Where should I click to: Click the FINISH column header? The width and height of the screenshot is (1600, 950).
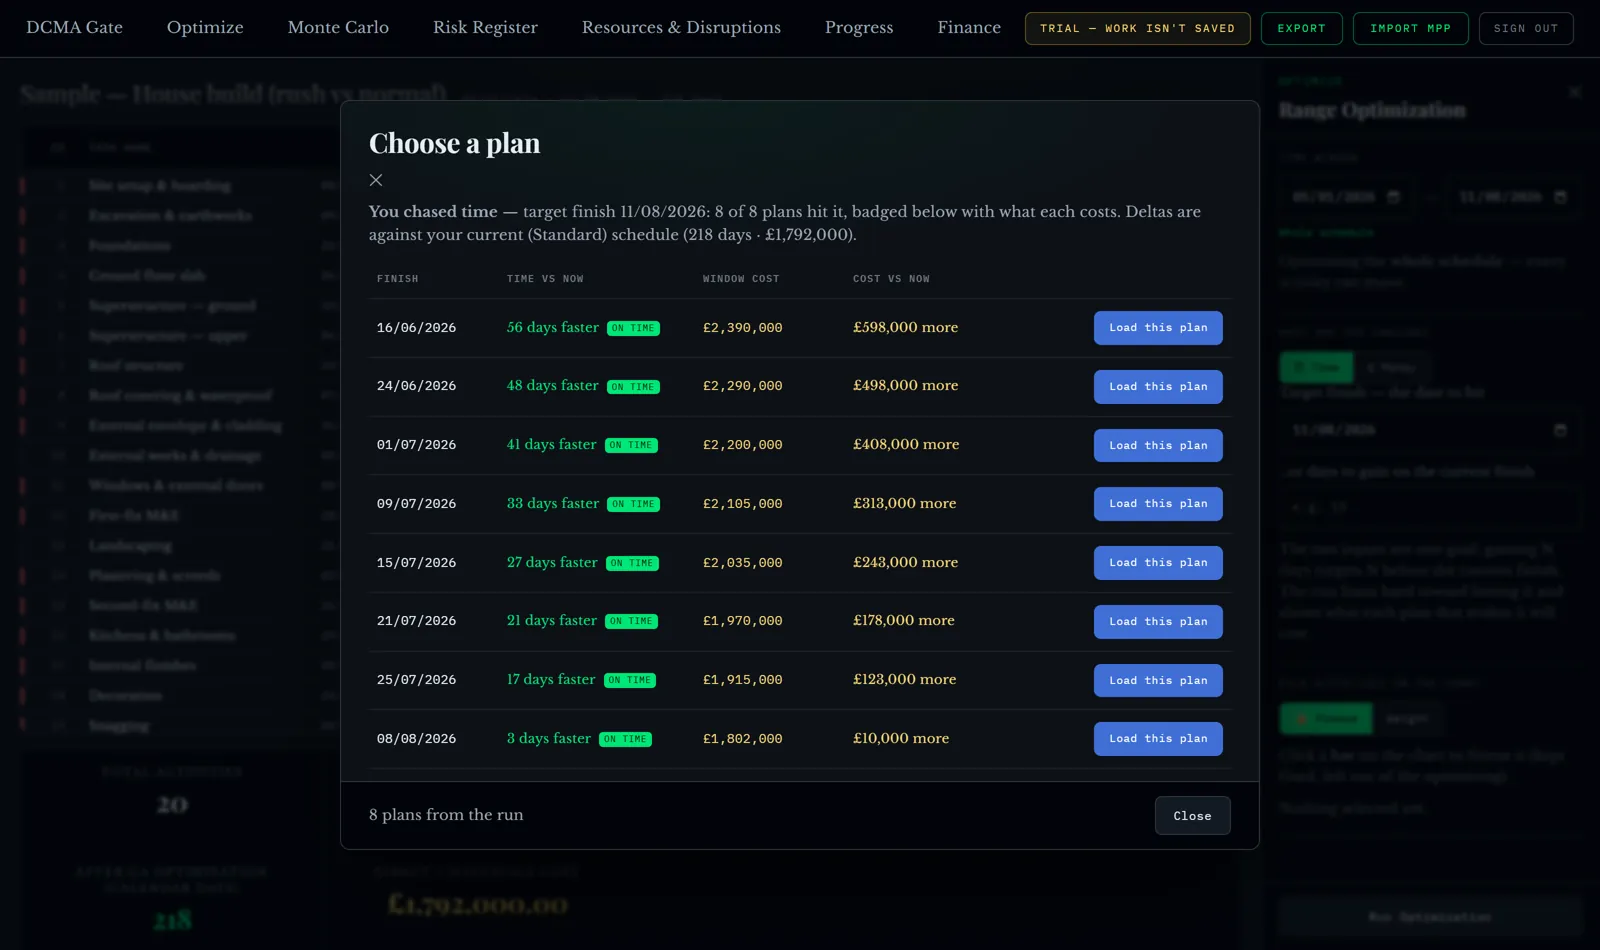click(398, 279)
